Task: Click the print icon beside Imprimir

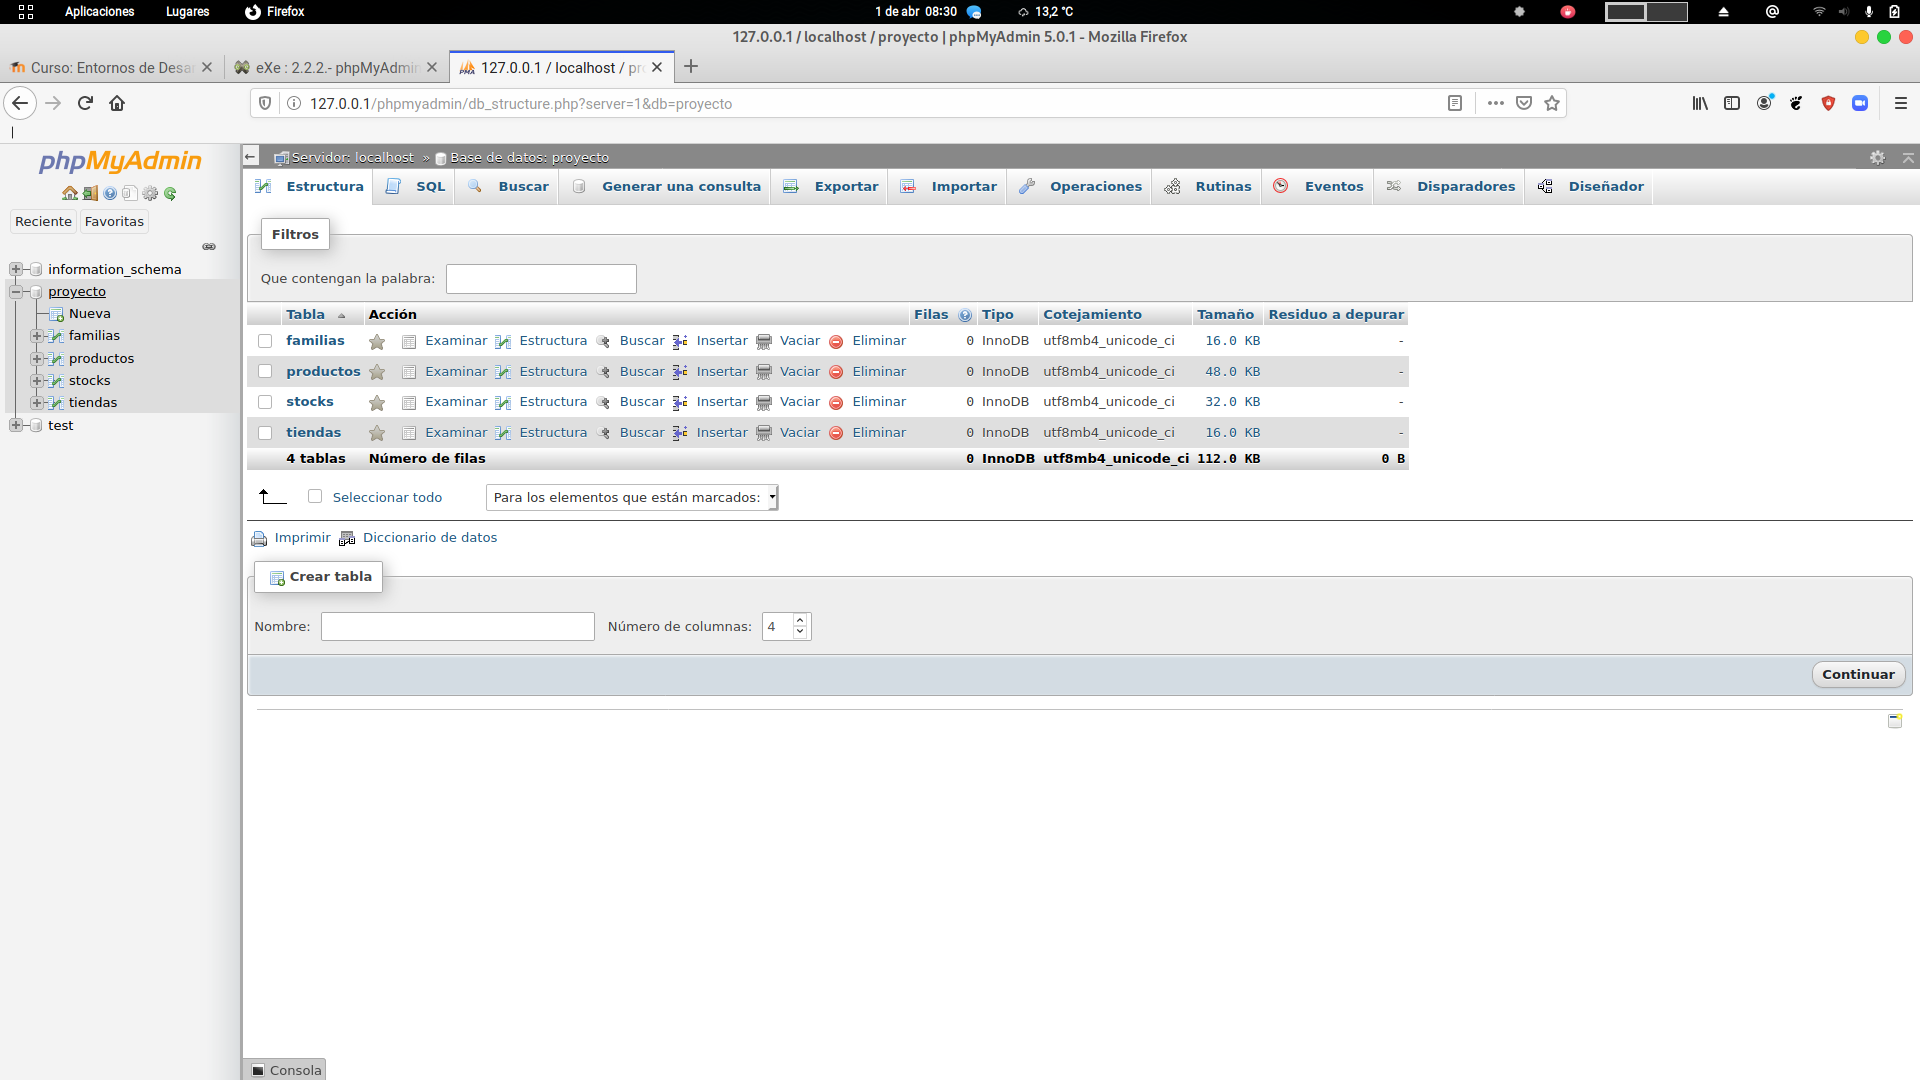Action: point(259,539)
